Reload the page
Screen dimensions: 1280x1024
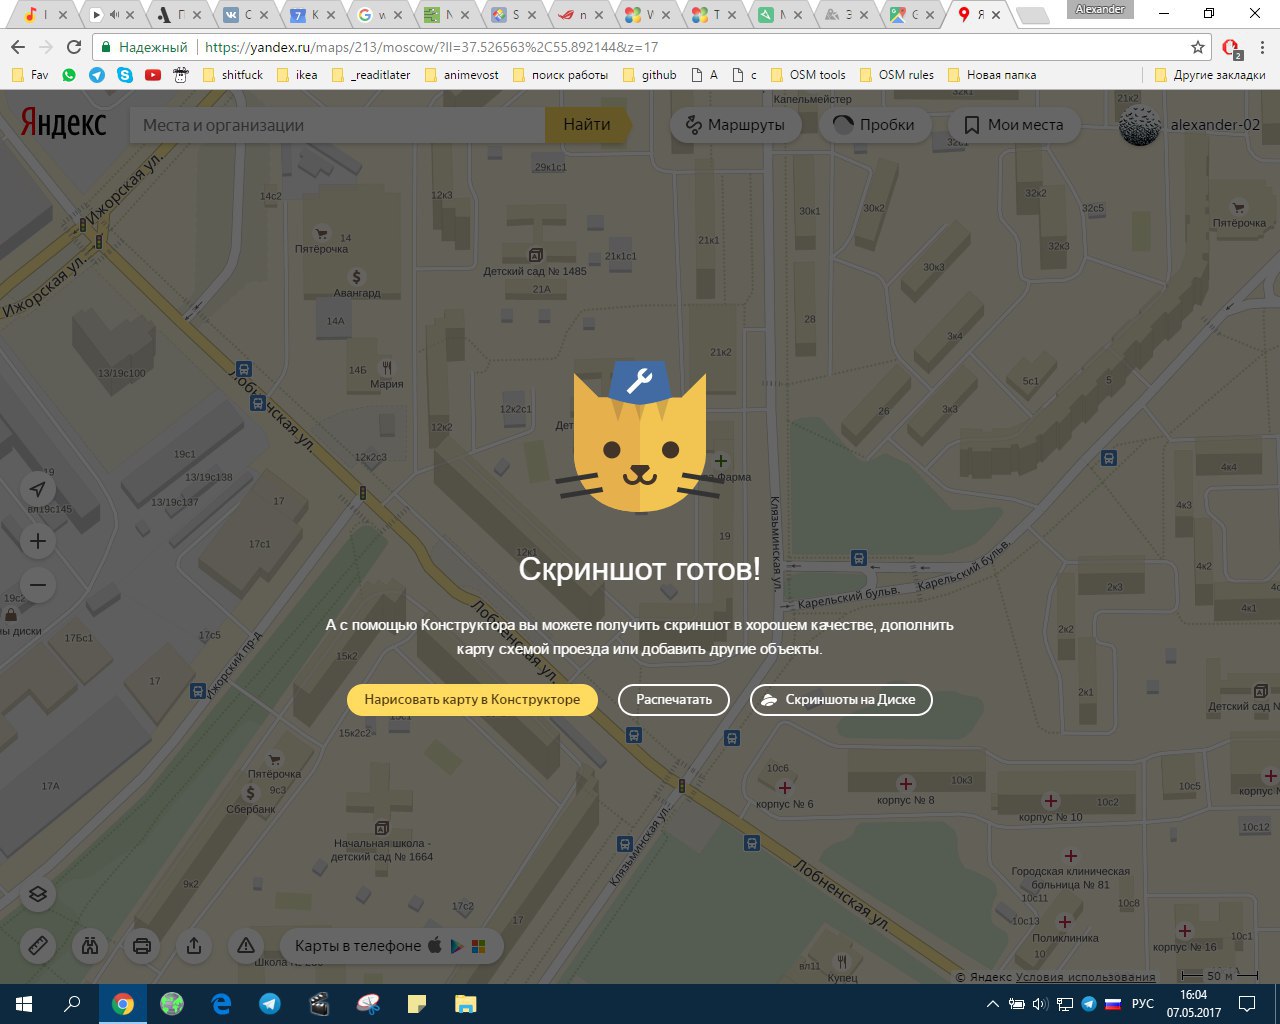tap(74, 47)
